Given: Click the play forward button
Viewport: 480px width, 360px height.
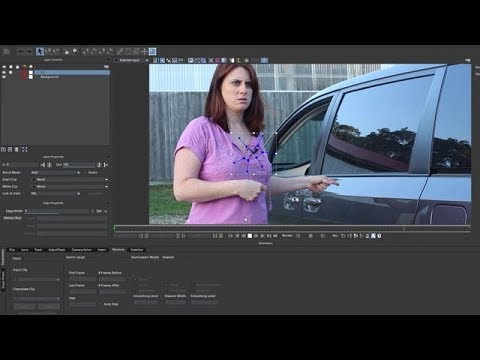Looking at the screenshot, I should pyautogui.click(x=262, y=236).
